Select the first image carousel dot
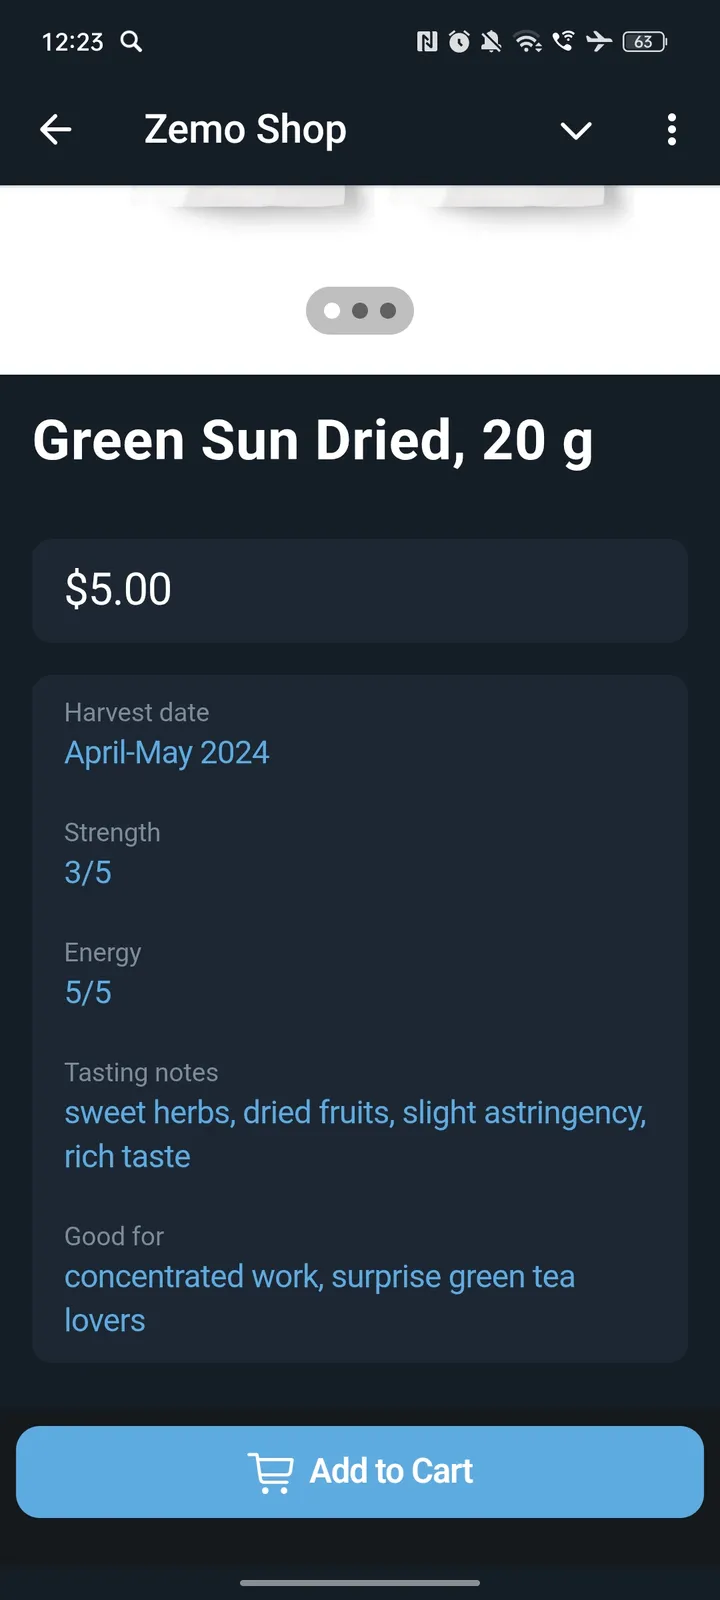 pyautogui.click(x=332, y=311)
